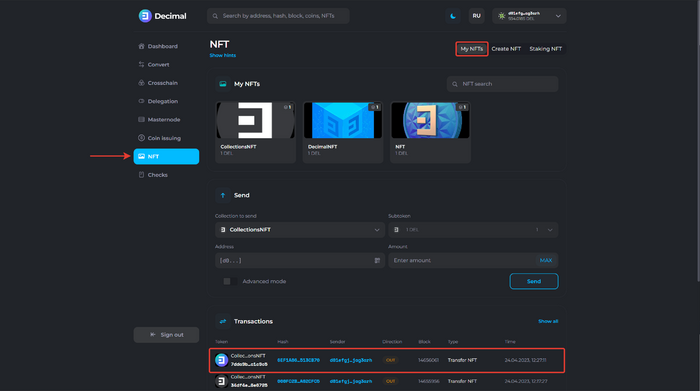Switch to Create NFT tab
This screenshot has height=391, width=700.
coord(506,49)
